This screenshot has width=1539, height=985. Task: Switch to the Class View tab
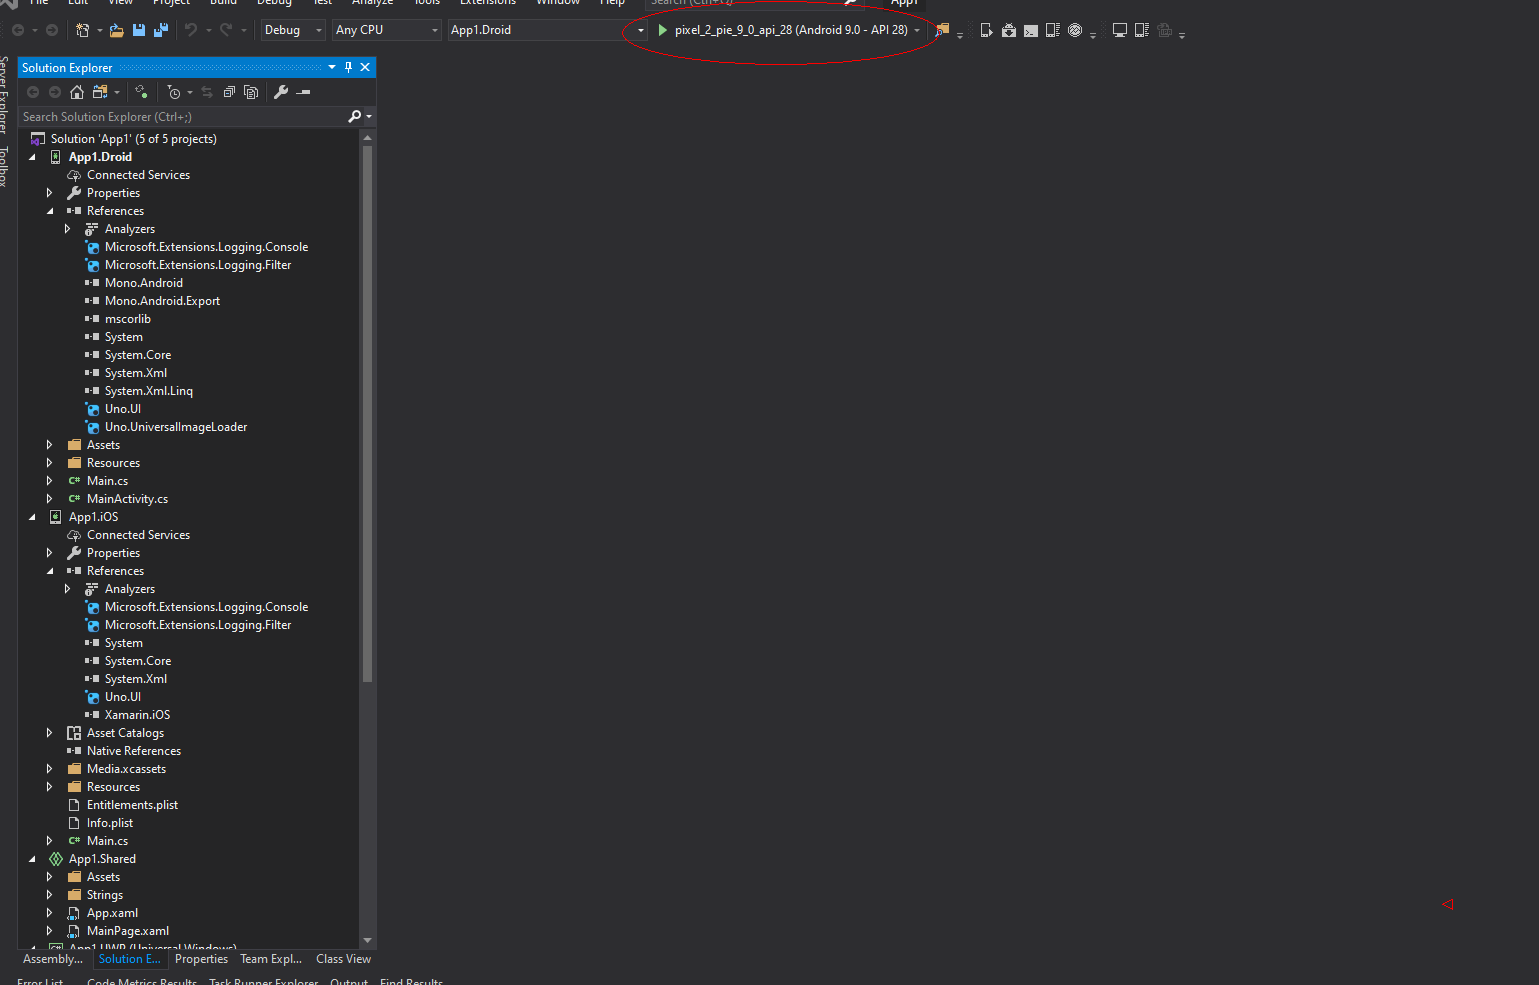(x=343, y=959)
